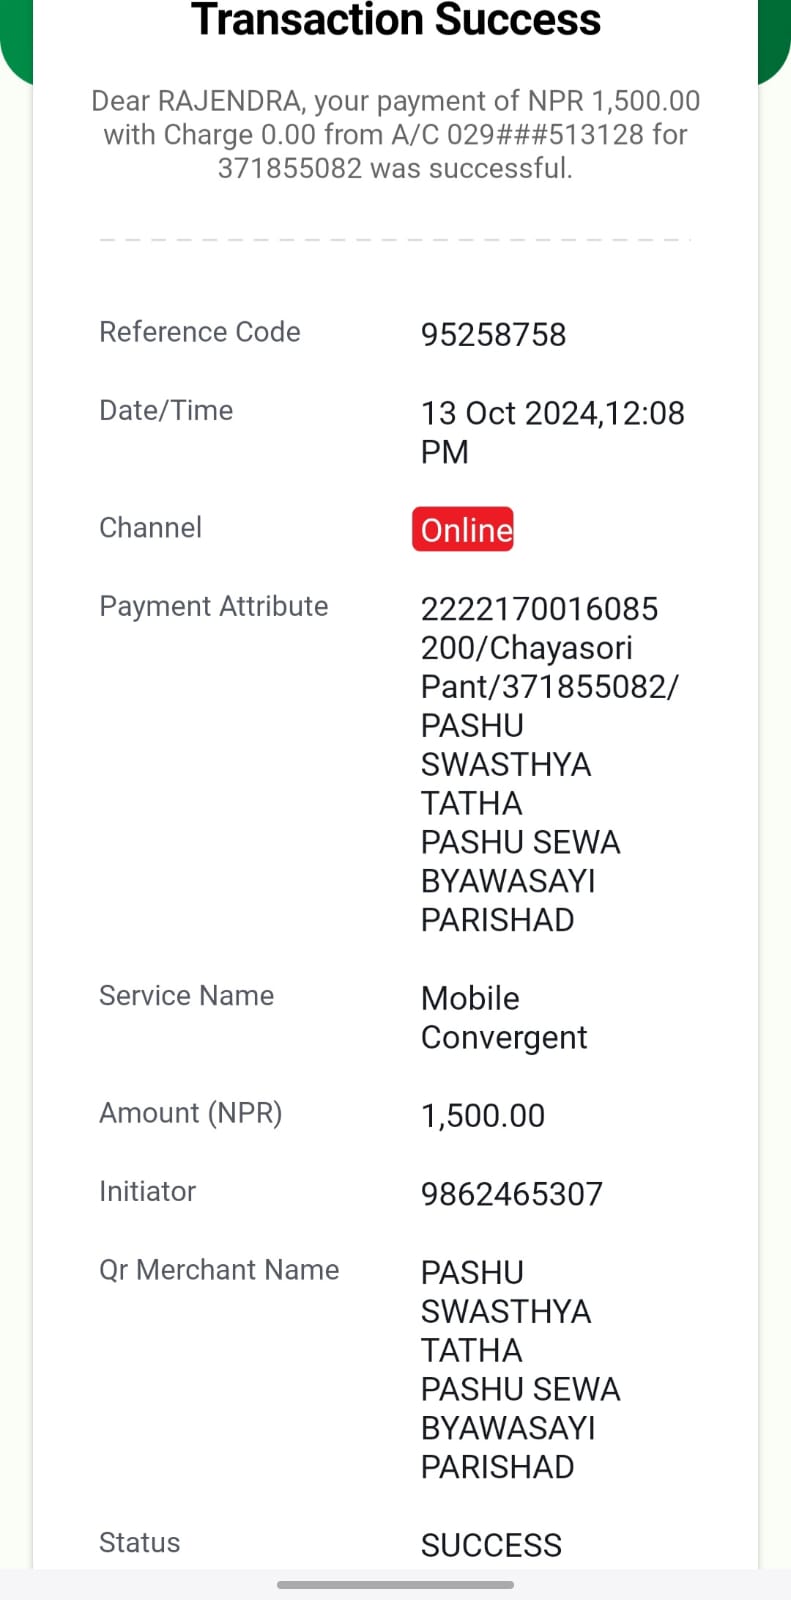Tap the red Online channel badge
This screenshot has height=1600, width=791.
463,529
